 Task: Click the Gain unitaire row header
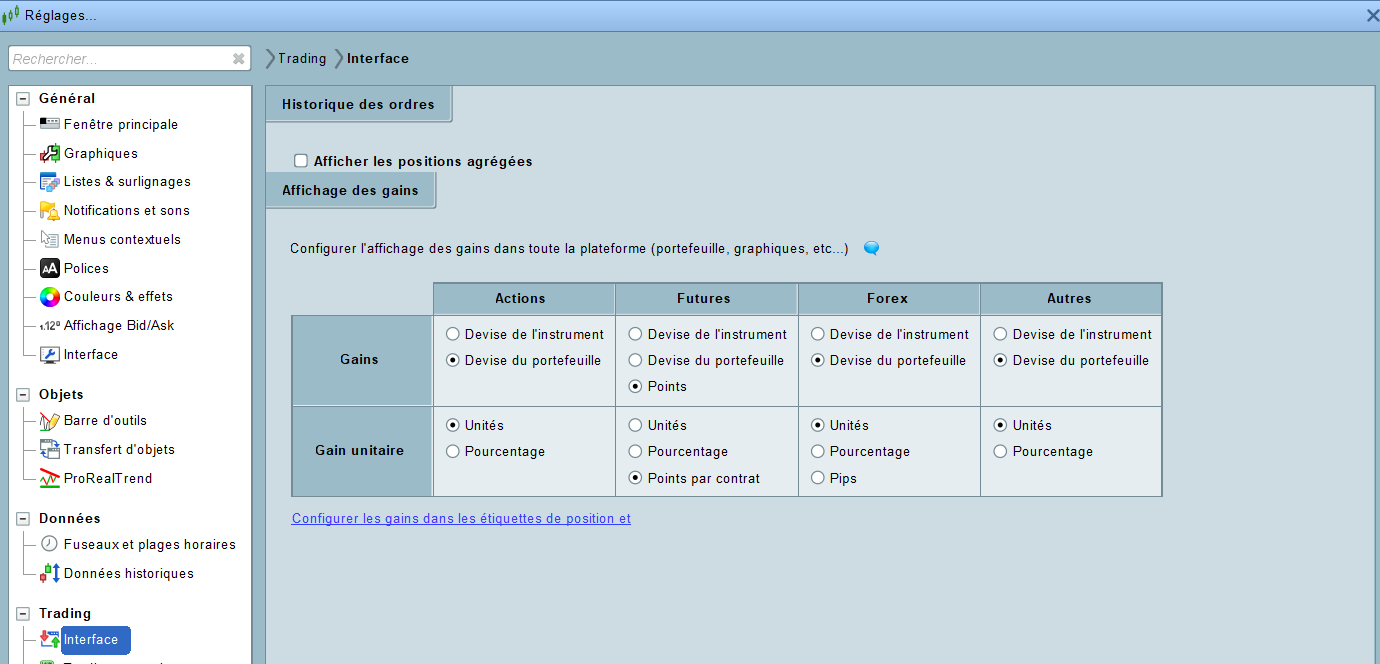(x=362, y=451)
